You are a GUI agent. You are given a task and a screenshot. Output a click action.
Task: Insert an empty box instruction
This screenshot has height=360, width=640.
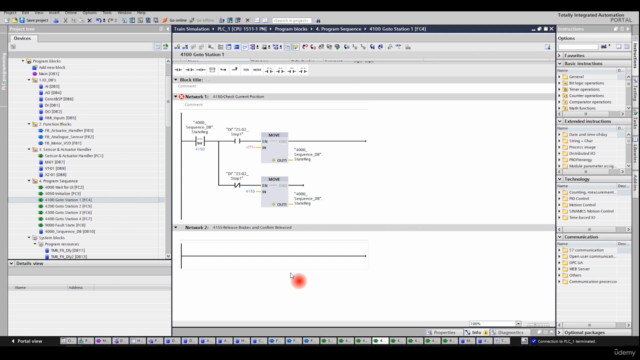pos(212,70)
